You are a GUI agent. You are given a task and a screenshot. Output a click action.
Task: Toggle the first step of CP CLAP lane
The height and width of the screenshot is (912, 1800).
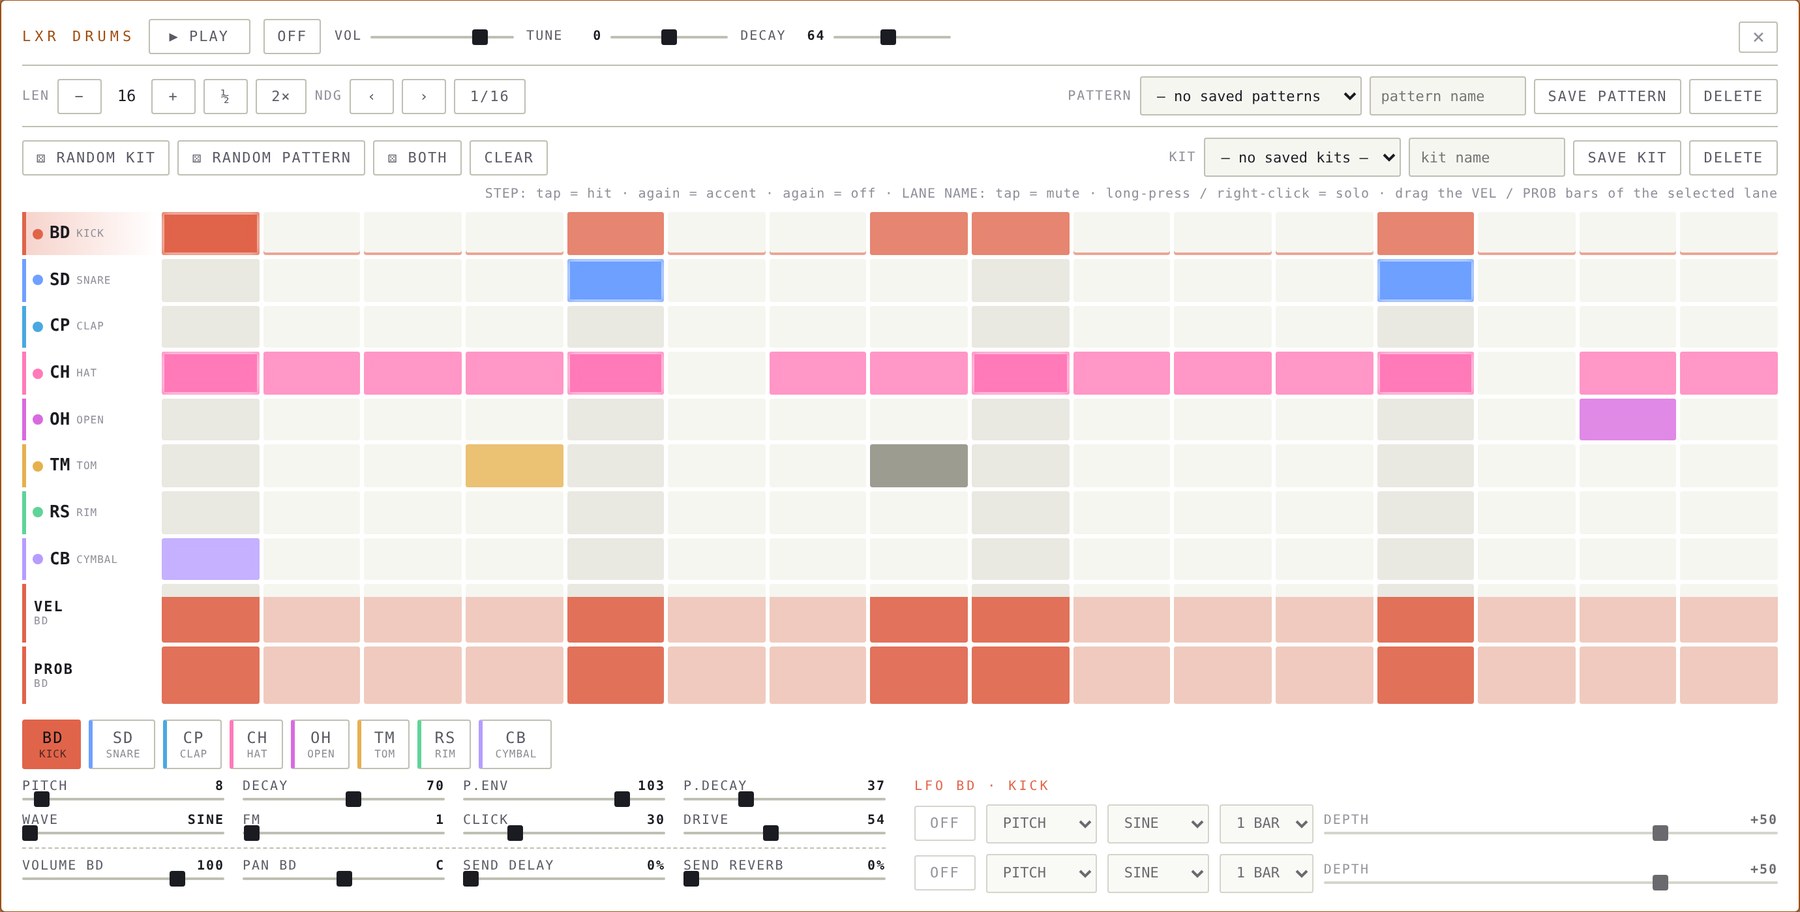[210, 326]
